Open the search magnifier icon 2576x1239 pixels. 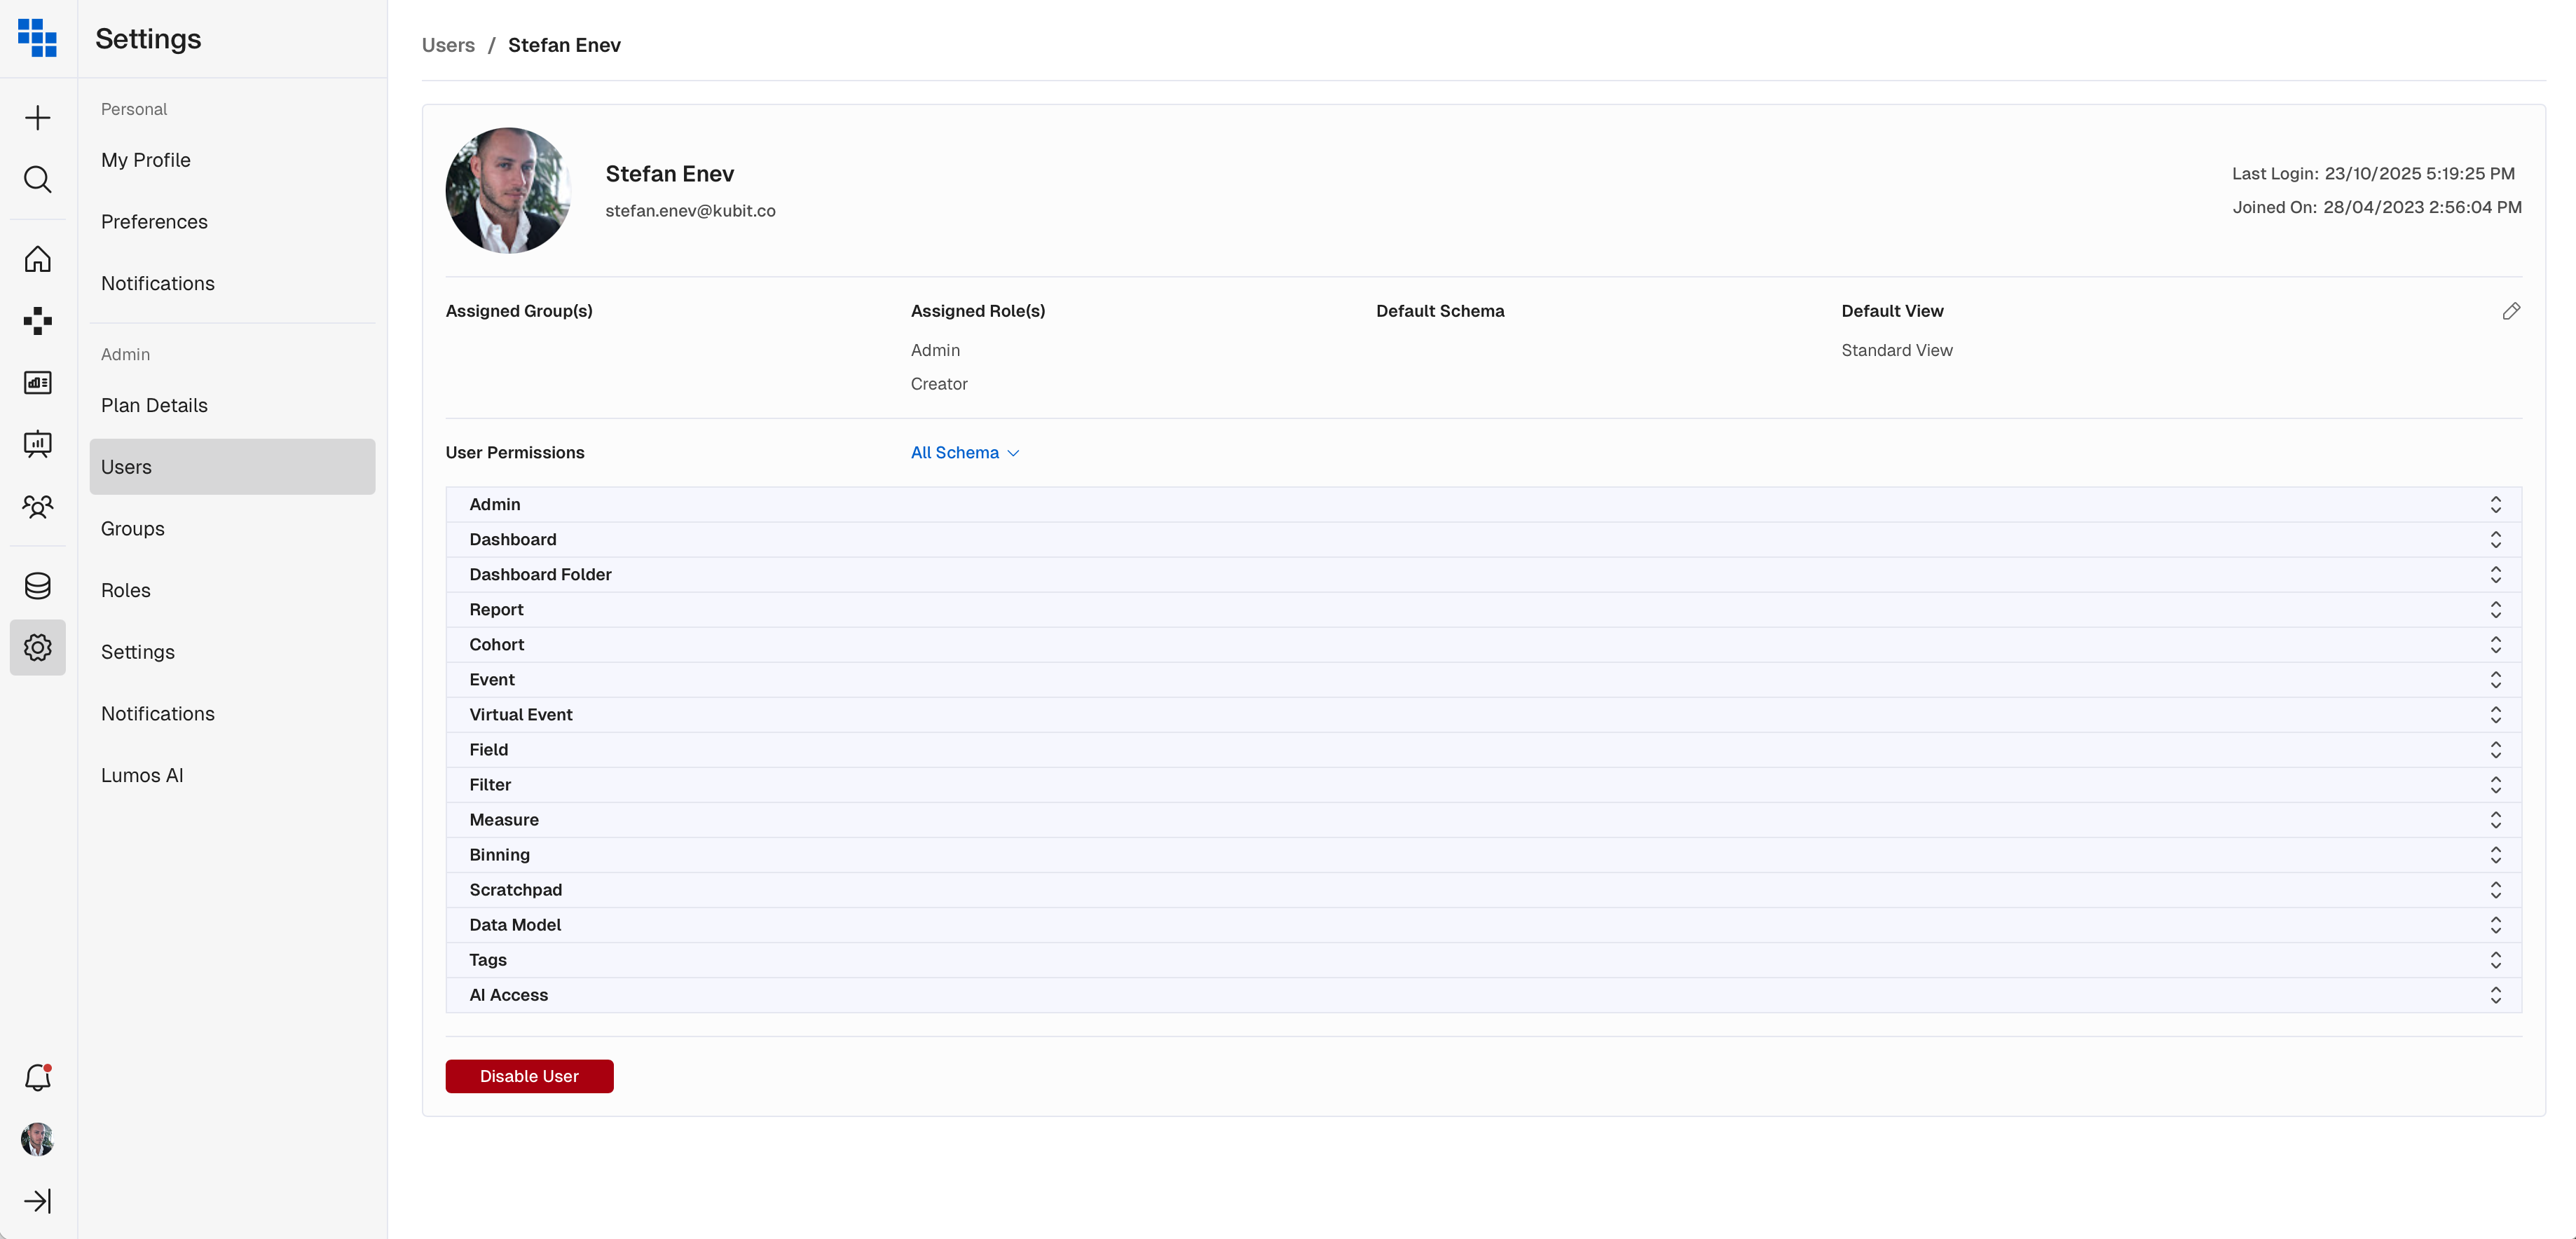point(38,180)
